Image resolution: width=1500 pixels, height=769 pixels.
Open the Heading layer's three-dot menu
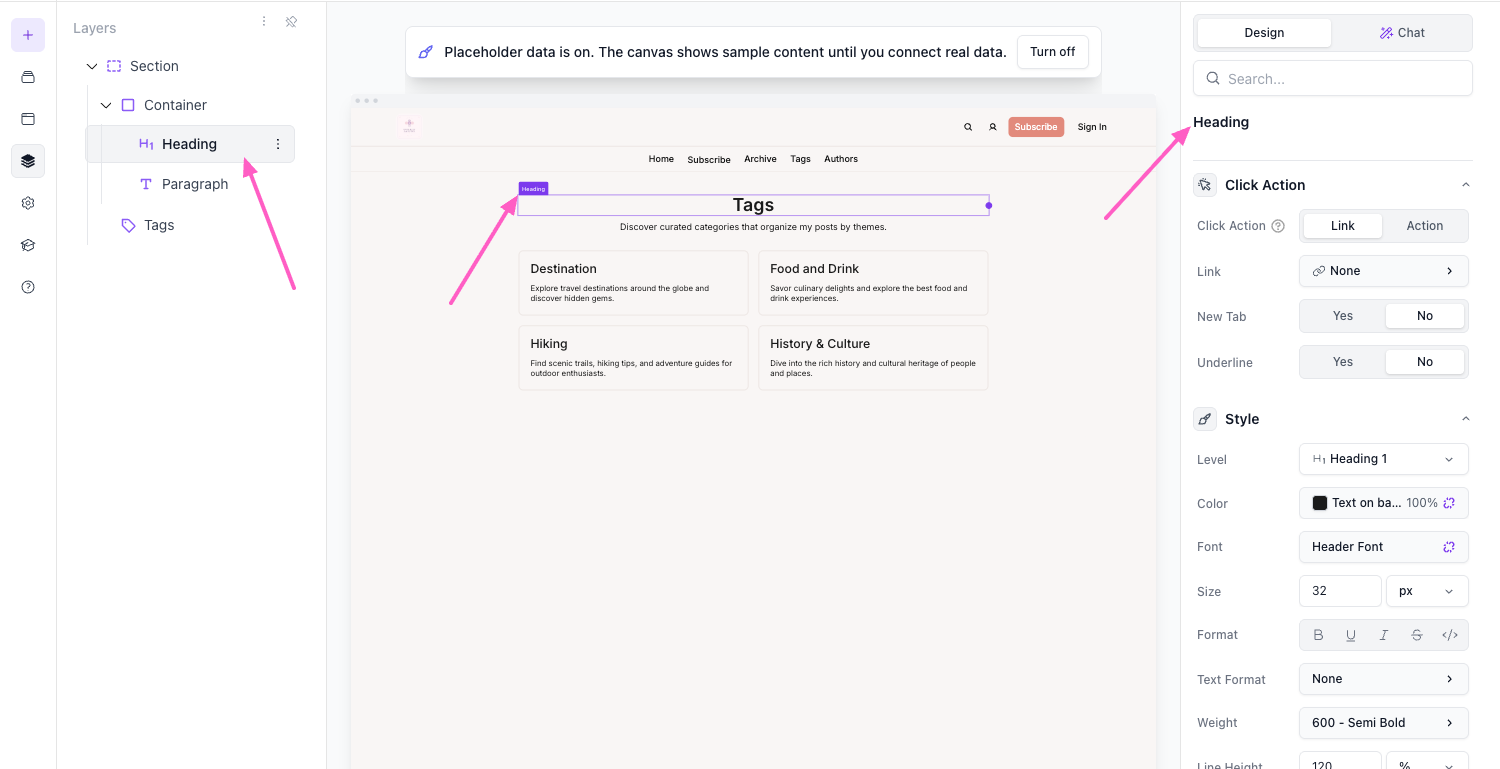pos(278,144)
